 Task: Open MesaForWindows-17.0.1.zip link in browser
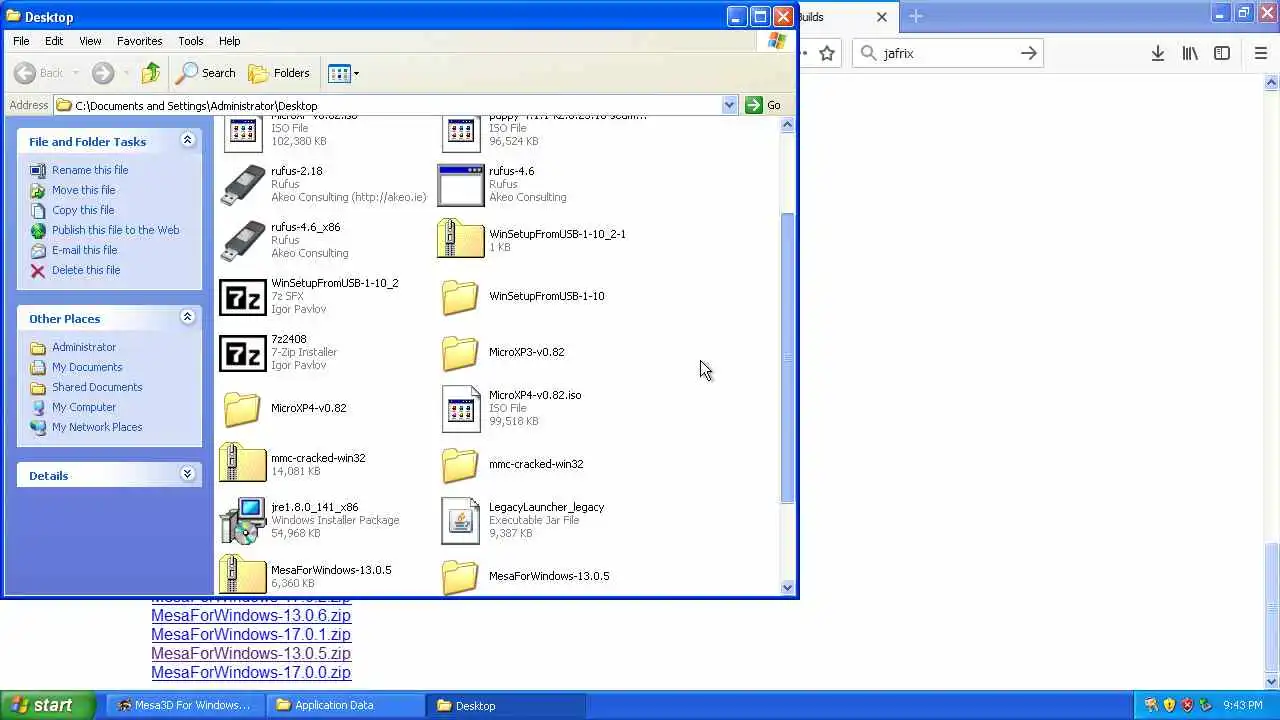(x=251, y=635)
